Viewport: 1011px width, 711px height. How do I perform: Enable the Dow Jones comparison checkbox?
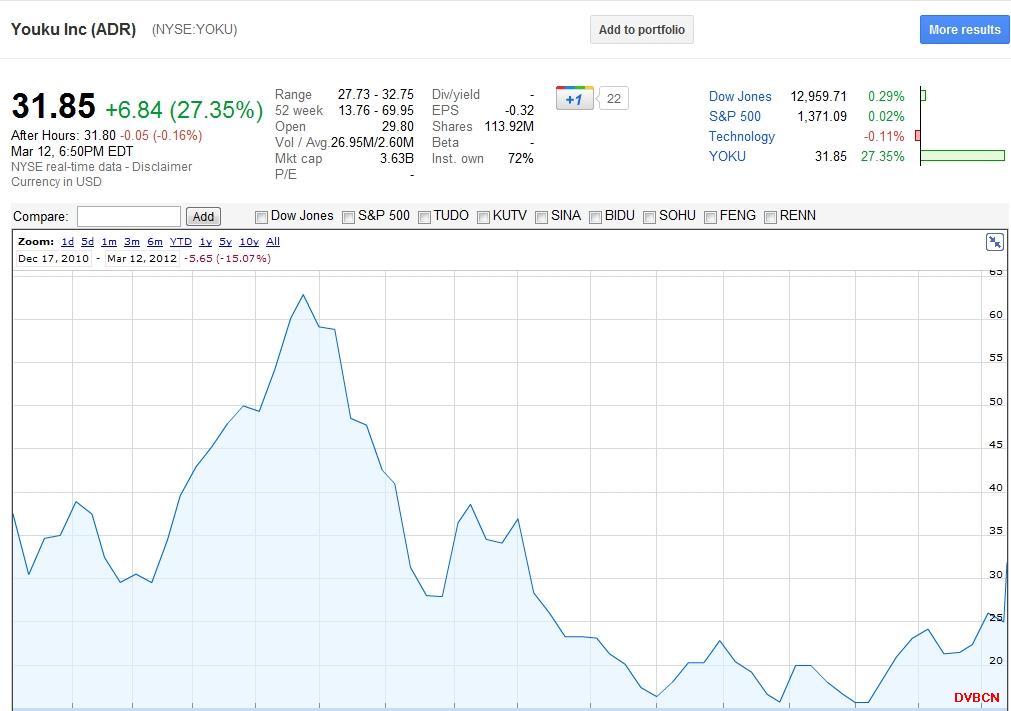tap(262, 217)
